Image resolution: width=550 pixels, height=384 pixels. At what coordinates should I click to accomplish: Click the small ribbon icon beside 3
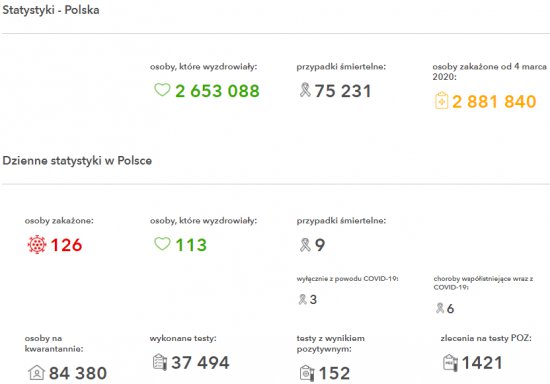click(302, 299)
